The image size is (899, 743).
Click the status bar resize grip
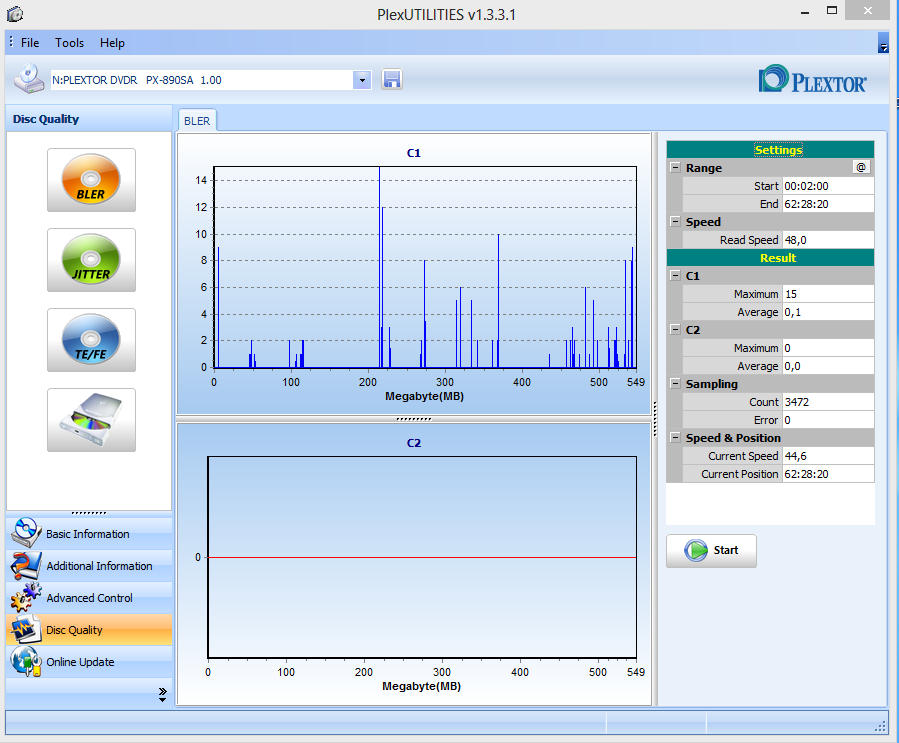(881, 727)
